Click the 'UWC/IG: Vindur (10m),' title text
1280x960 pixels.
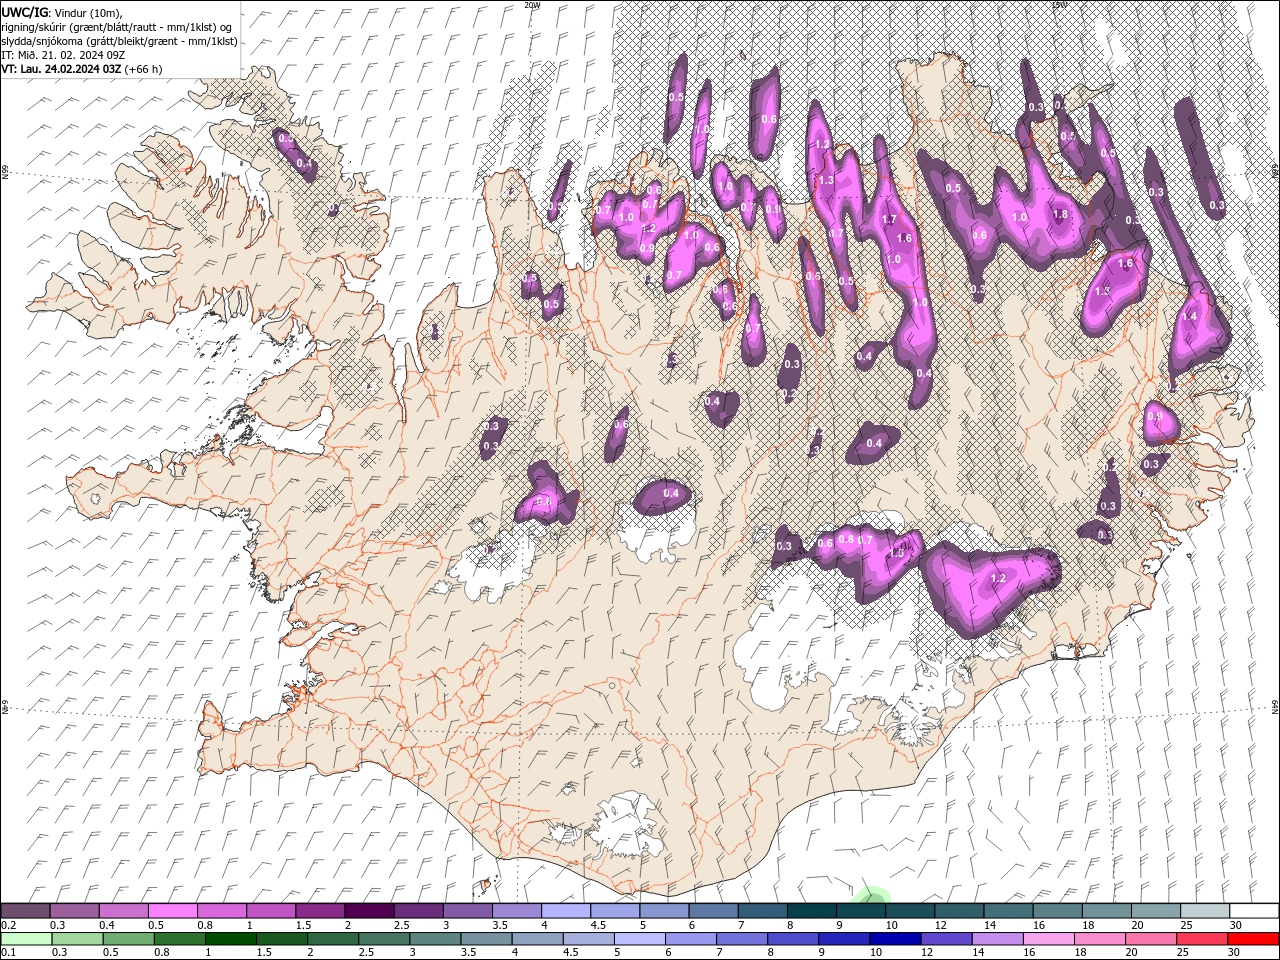pyautogui.click(x=61, y=12)
